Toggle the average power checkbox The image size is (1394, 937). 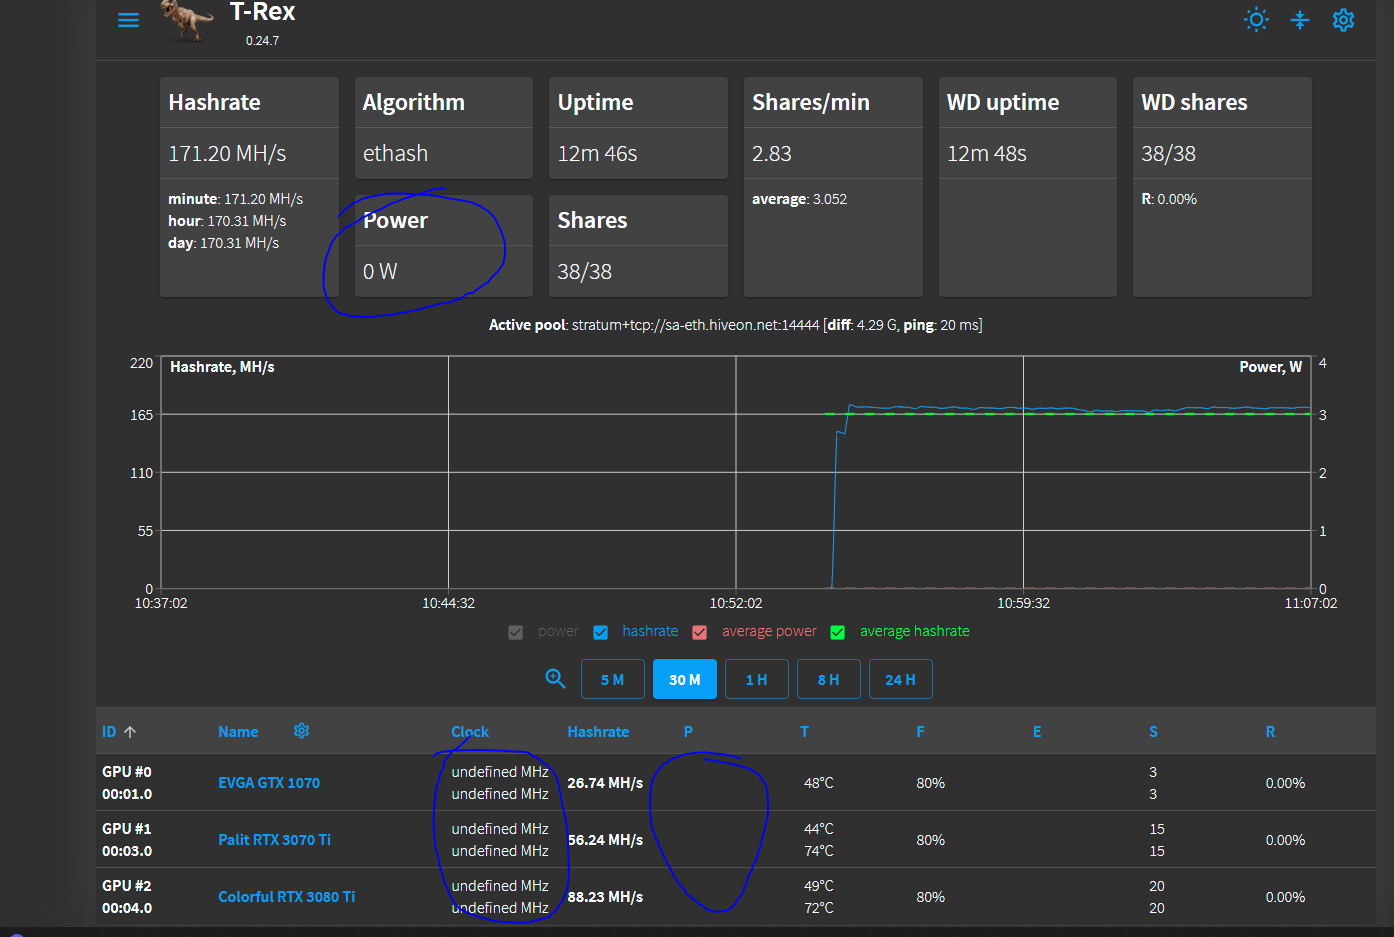coord(700,632)
